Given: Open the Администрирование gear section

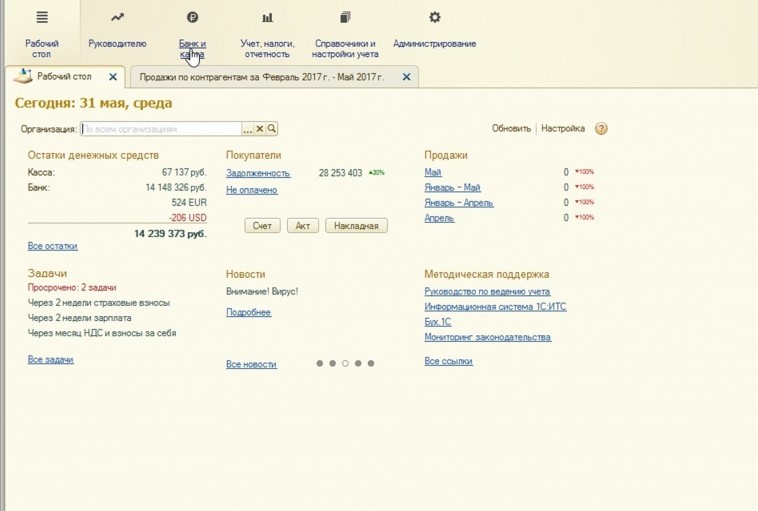Looking at the screenshot, I should pyautogui.click(x=434, y=18).
